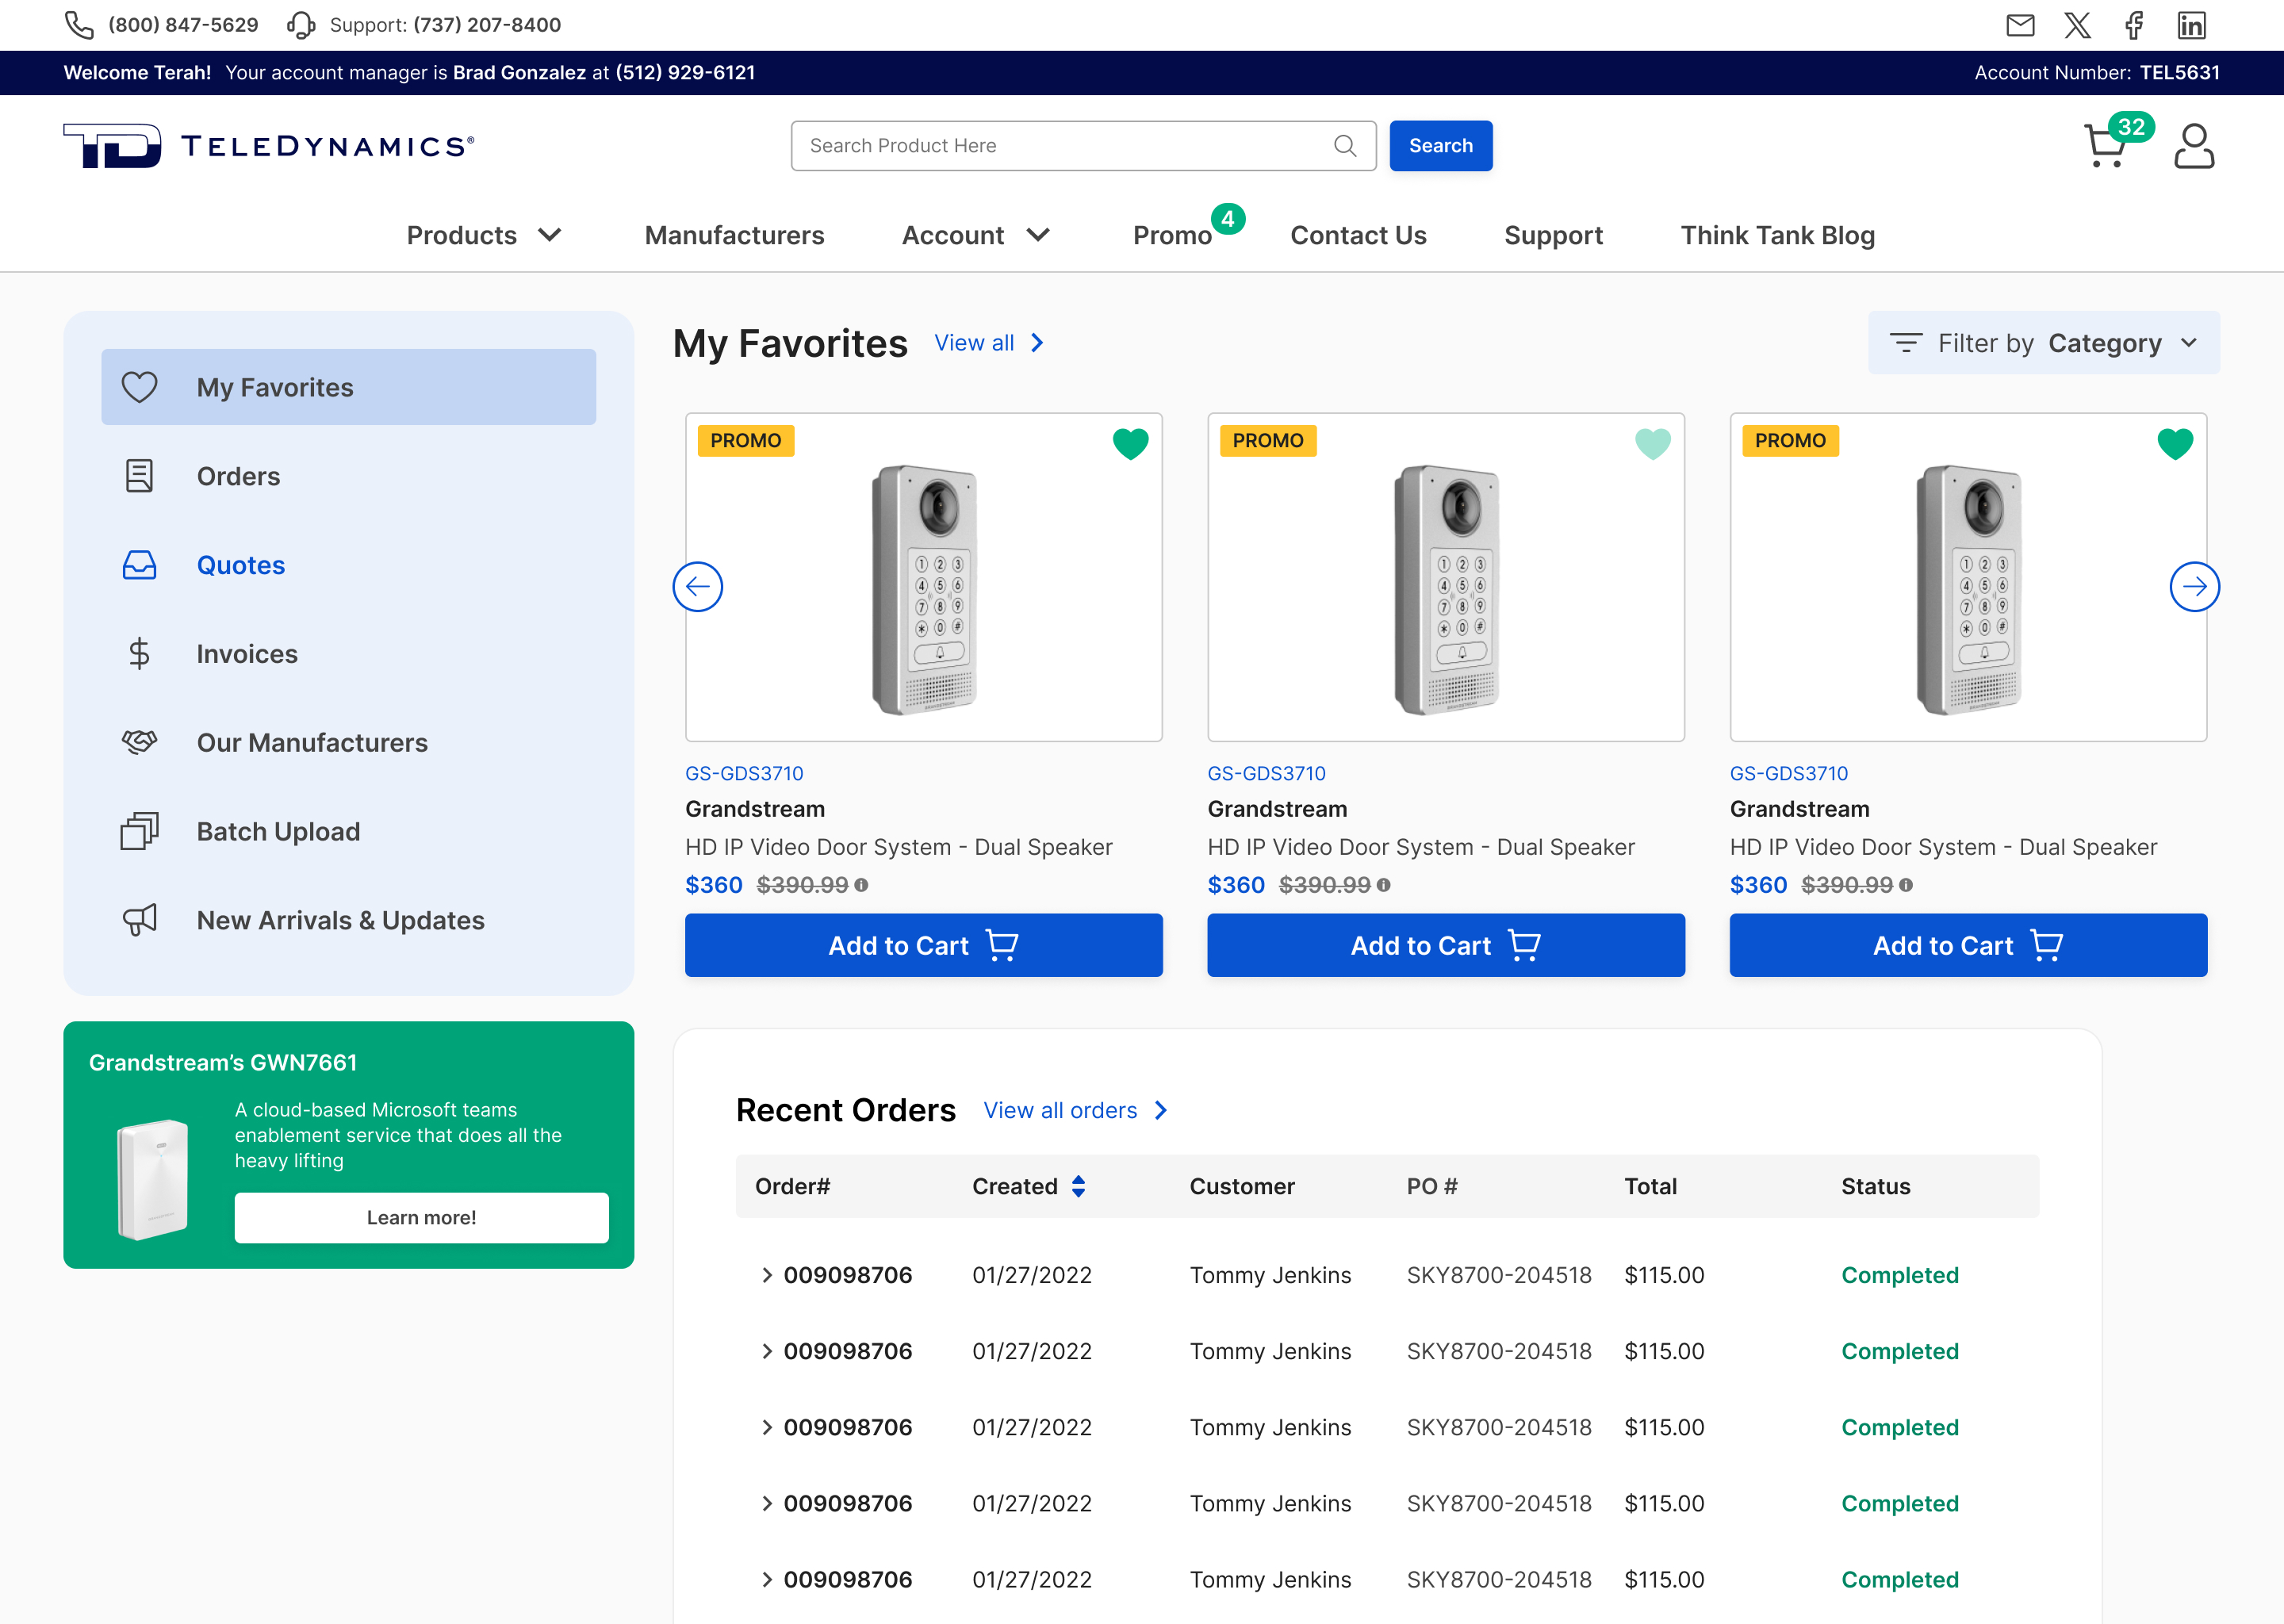Image resolution: width=2284 pixels, height=1624 pixels.
Task: Open the X (Twitter) social icon
Action: [2078, 25]
